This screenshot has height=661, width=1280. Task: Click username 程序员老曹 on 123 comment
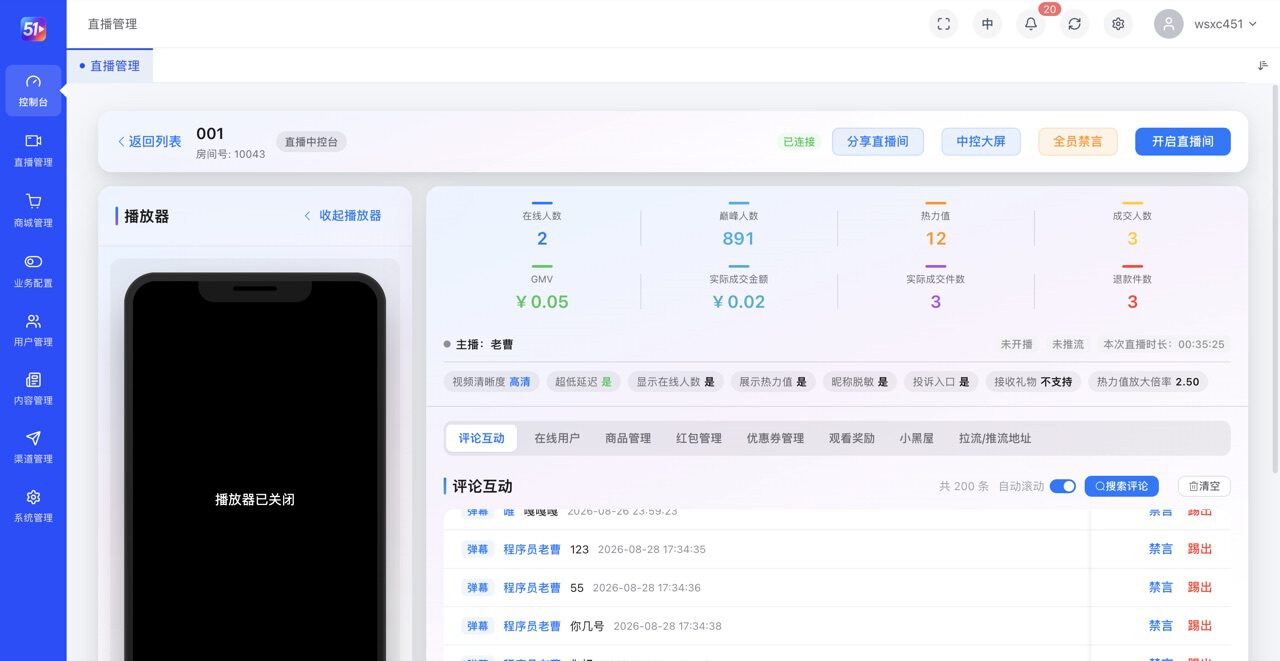tap(532, 549)
